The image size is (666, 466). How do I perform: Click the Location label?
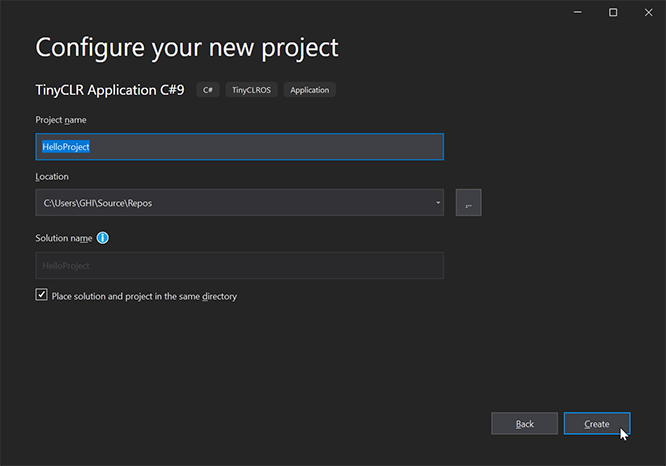pos(52,176)
